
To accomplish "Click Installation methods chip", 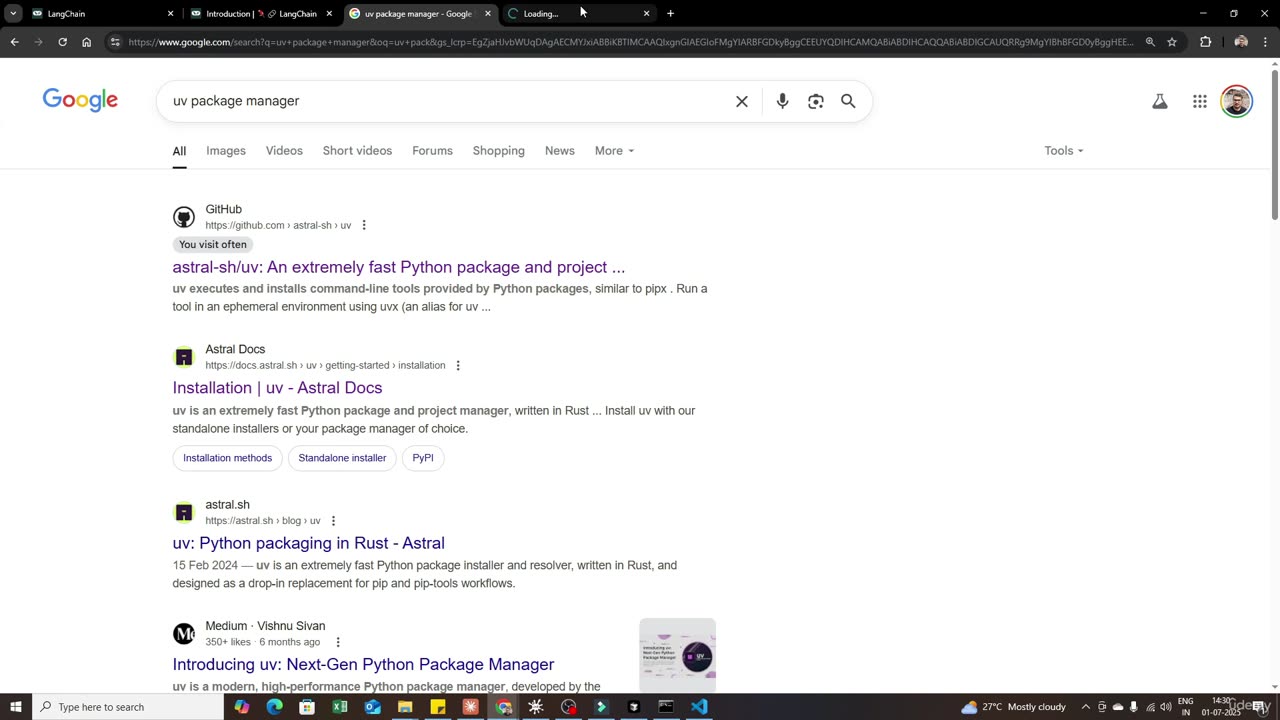I will tap(227, 458).
